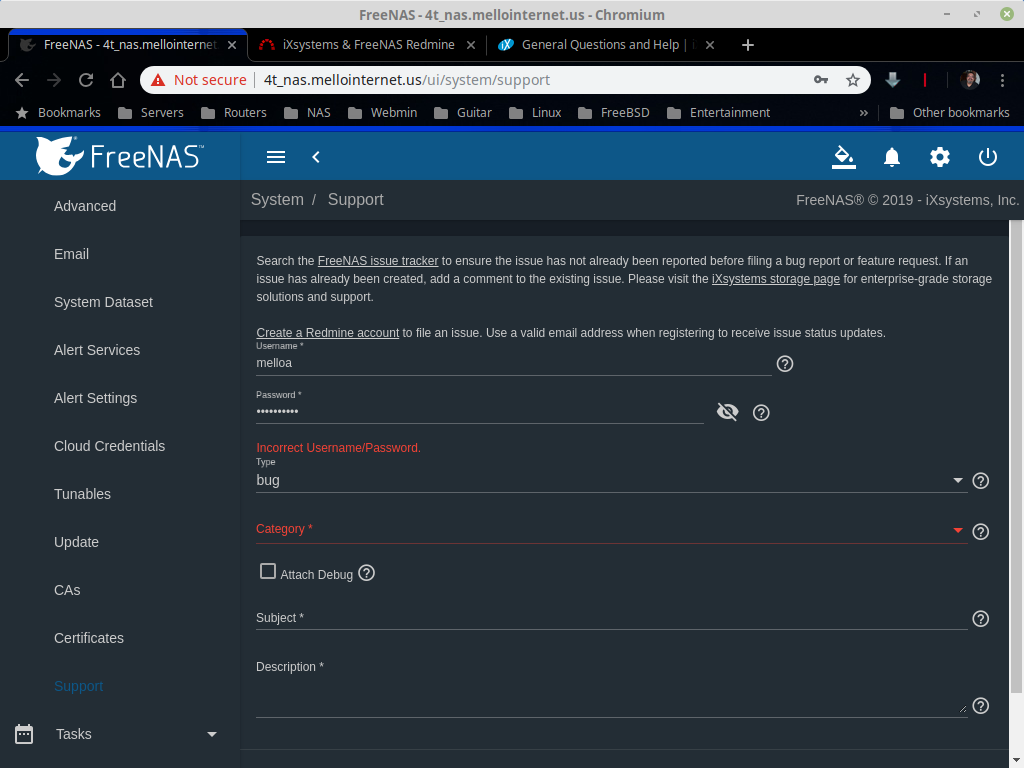Go to browser home page
This screenshot has height=768, width=1024.
118,80
